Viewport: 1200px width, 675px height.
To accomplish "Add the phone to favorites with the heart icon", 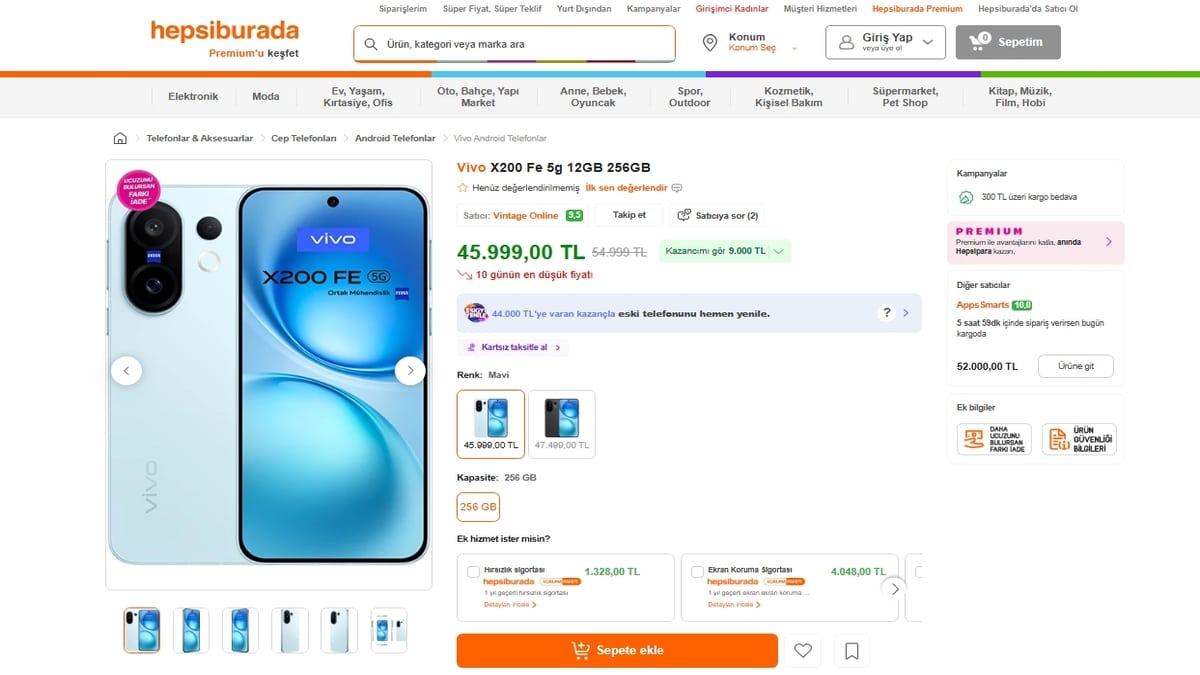I will click(802, 650).
